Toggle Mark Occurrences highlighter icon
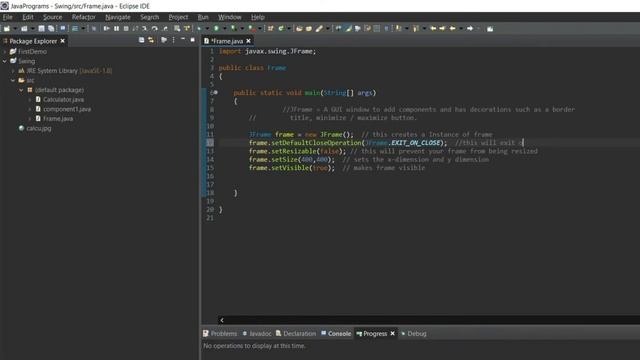 pos(348,29)
